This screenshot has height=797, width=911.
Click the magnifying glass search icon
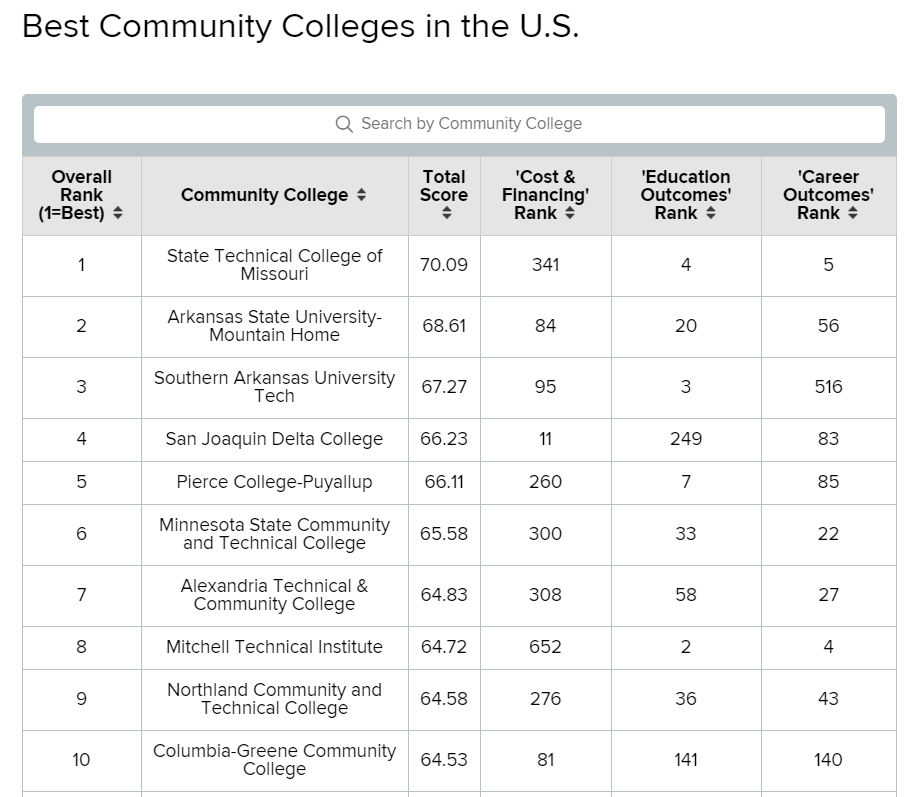tap(344, 124)
